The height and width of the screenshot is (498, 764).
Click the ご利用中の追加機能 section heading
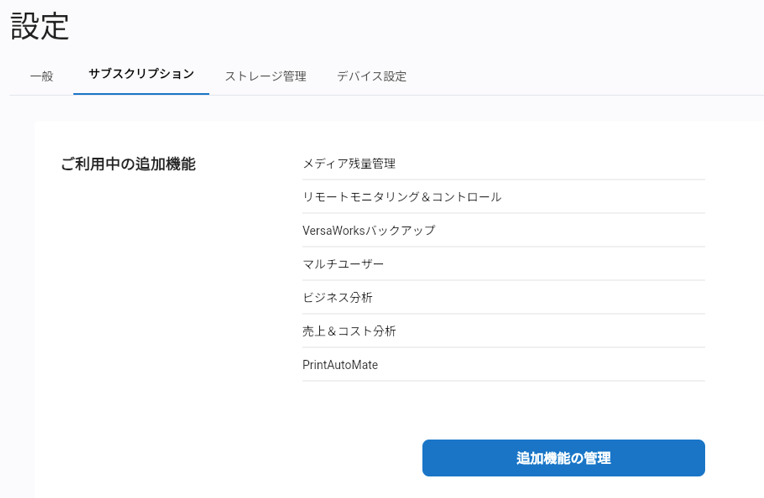tap(128, 164)
